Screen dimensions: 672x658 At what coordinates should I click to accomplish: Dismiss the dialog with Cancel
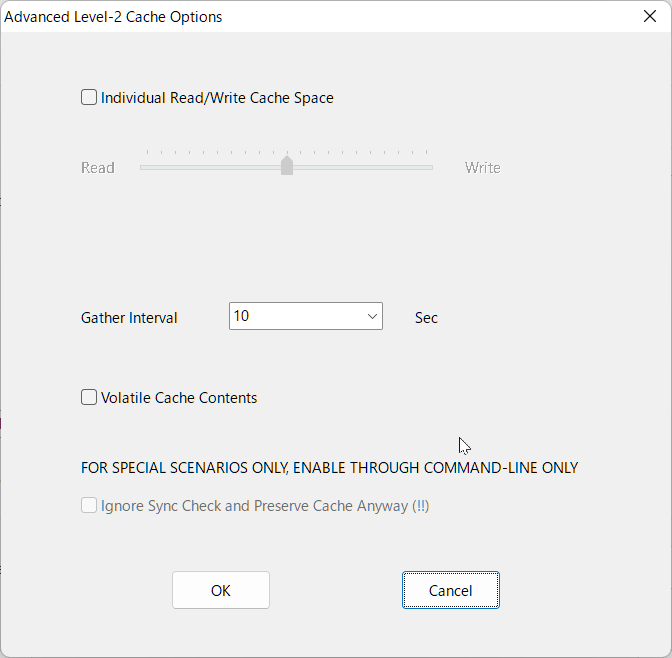point(450,590)
